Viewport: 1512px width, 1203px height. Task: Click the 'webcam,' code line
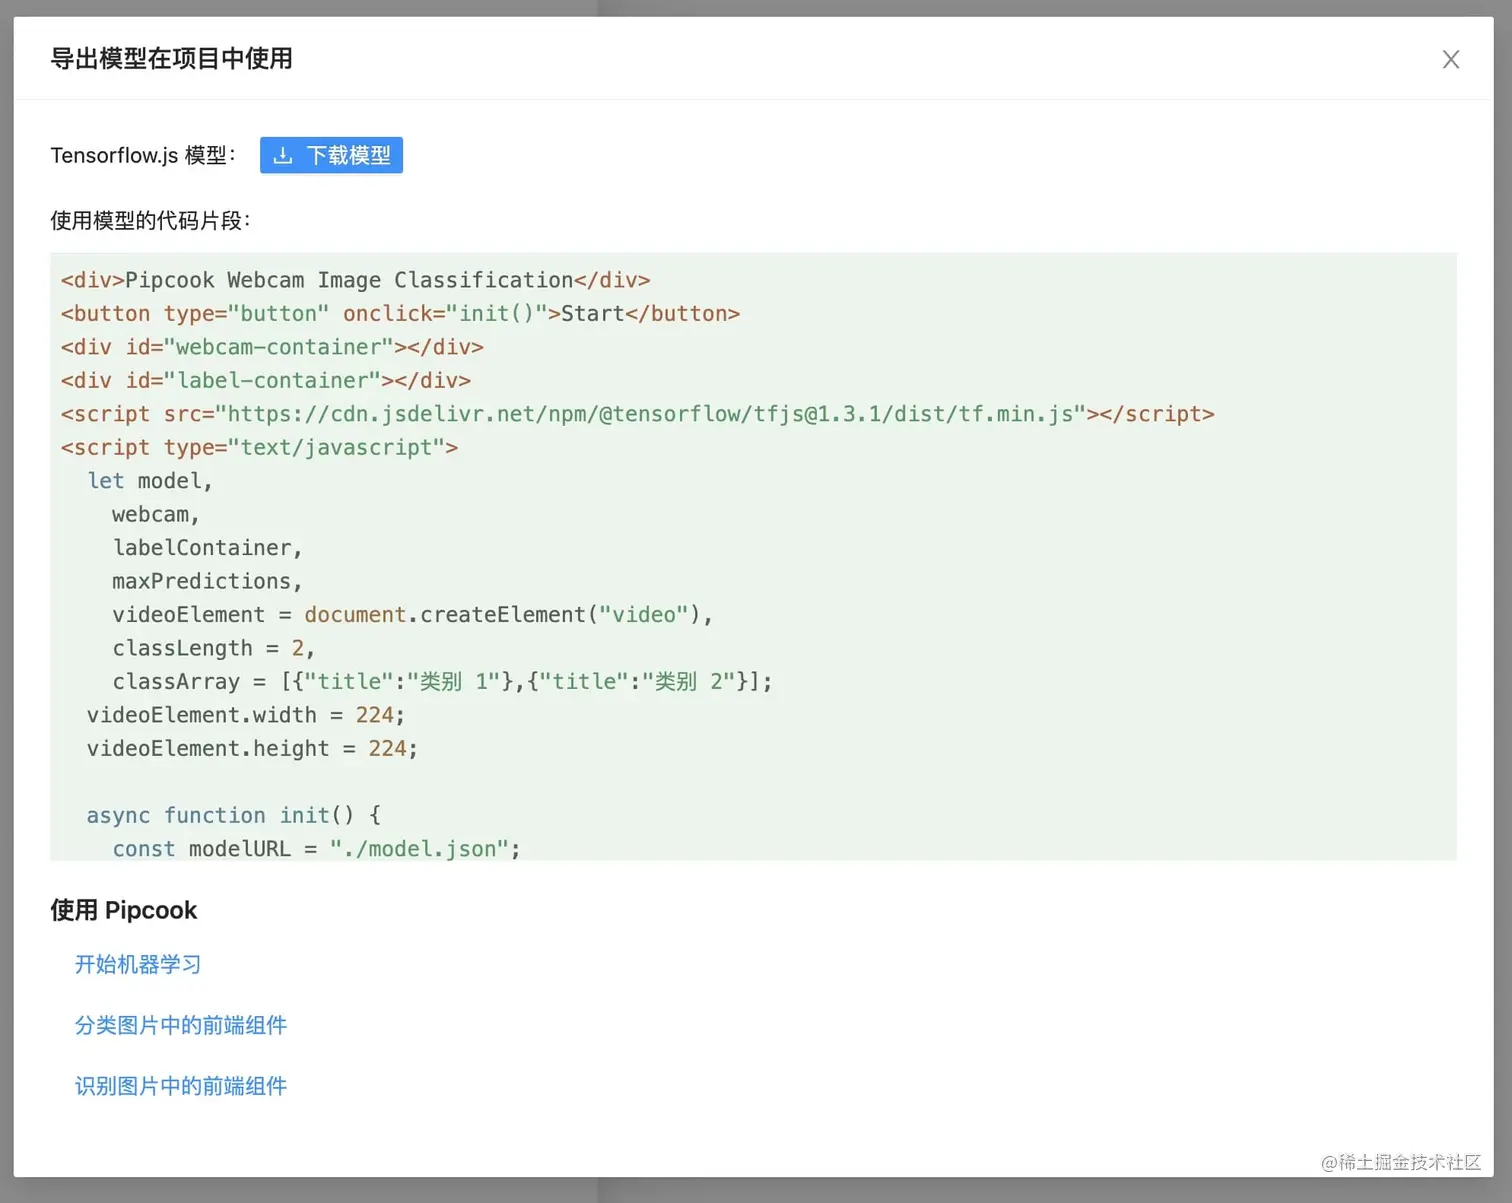coord(156,514)
